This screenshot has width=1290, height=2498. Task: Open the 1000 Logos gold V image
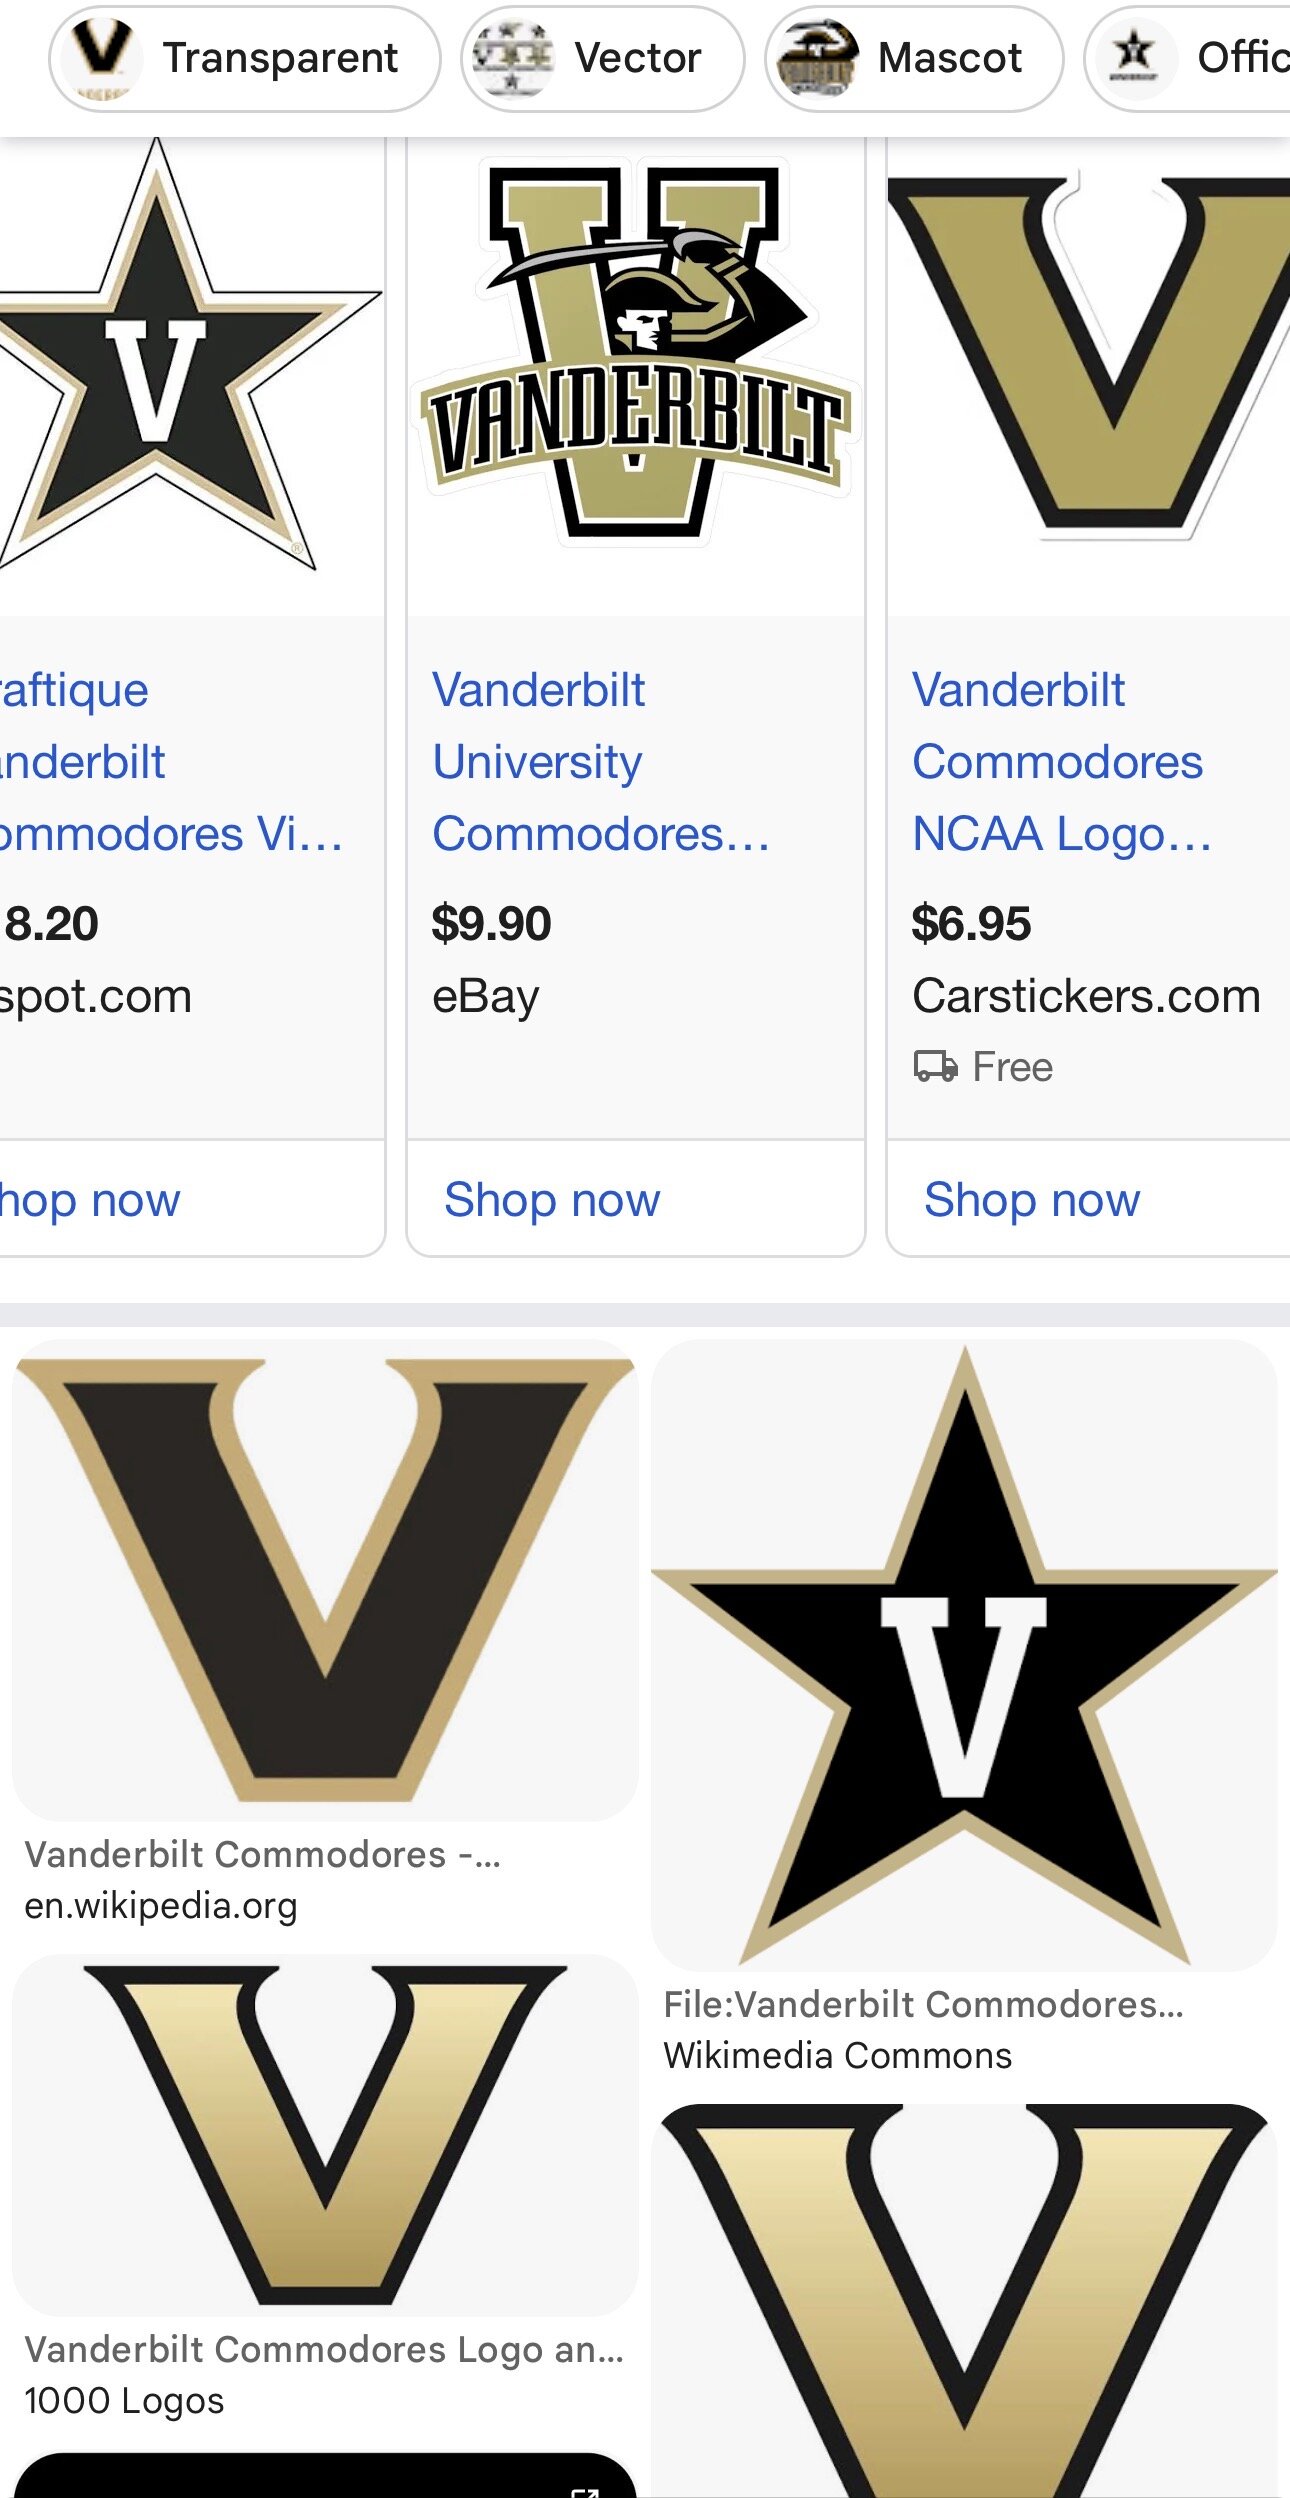pyautogui.click(x=325, y=2135)
